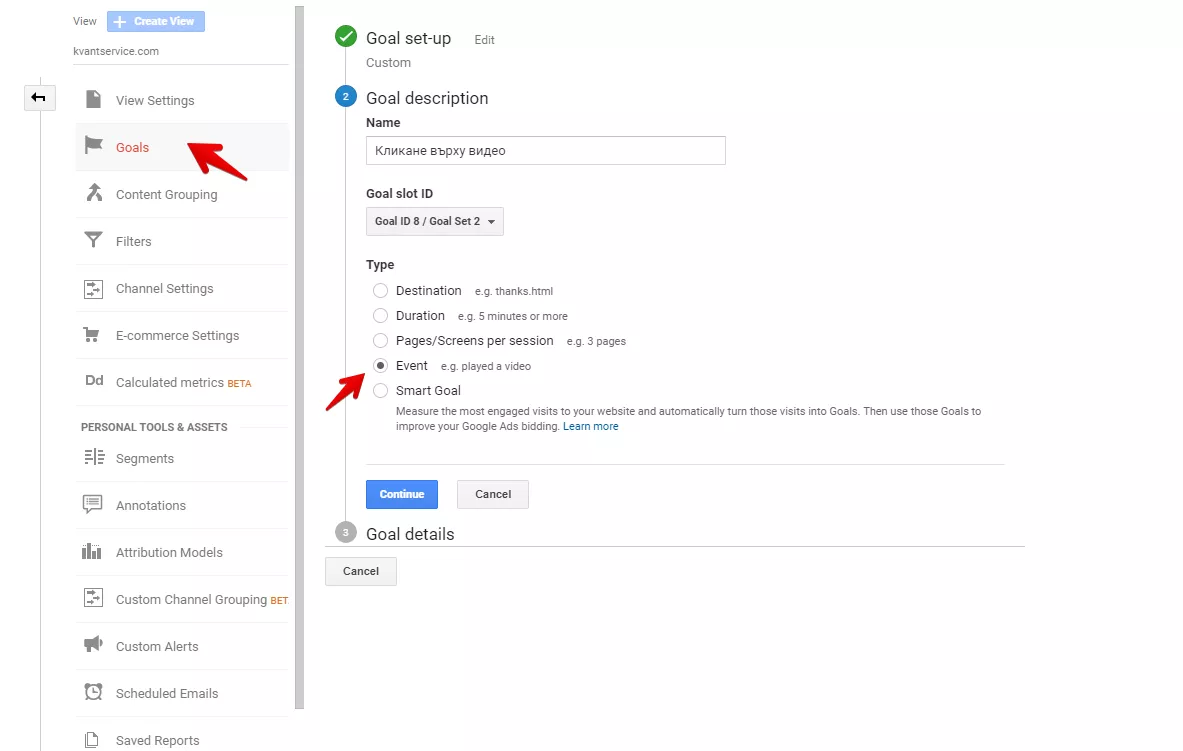Click the Annotations speech bubble icon
This screenshot has height=751, width=1183.
[x=92, y=504]
